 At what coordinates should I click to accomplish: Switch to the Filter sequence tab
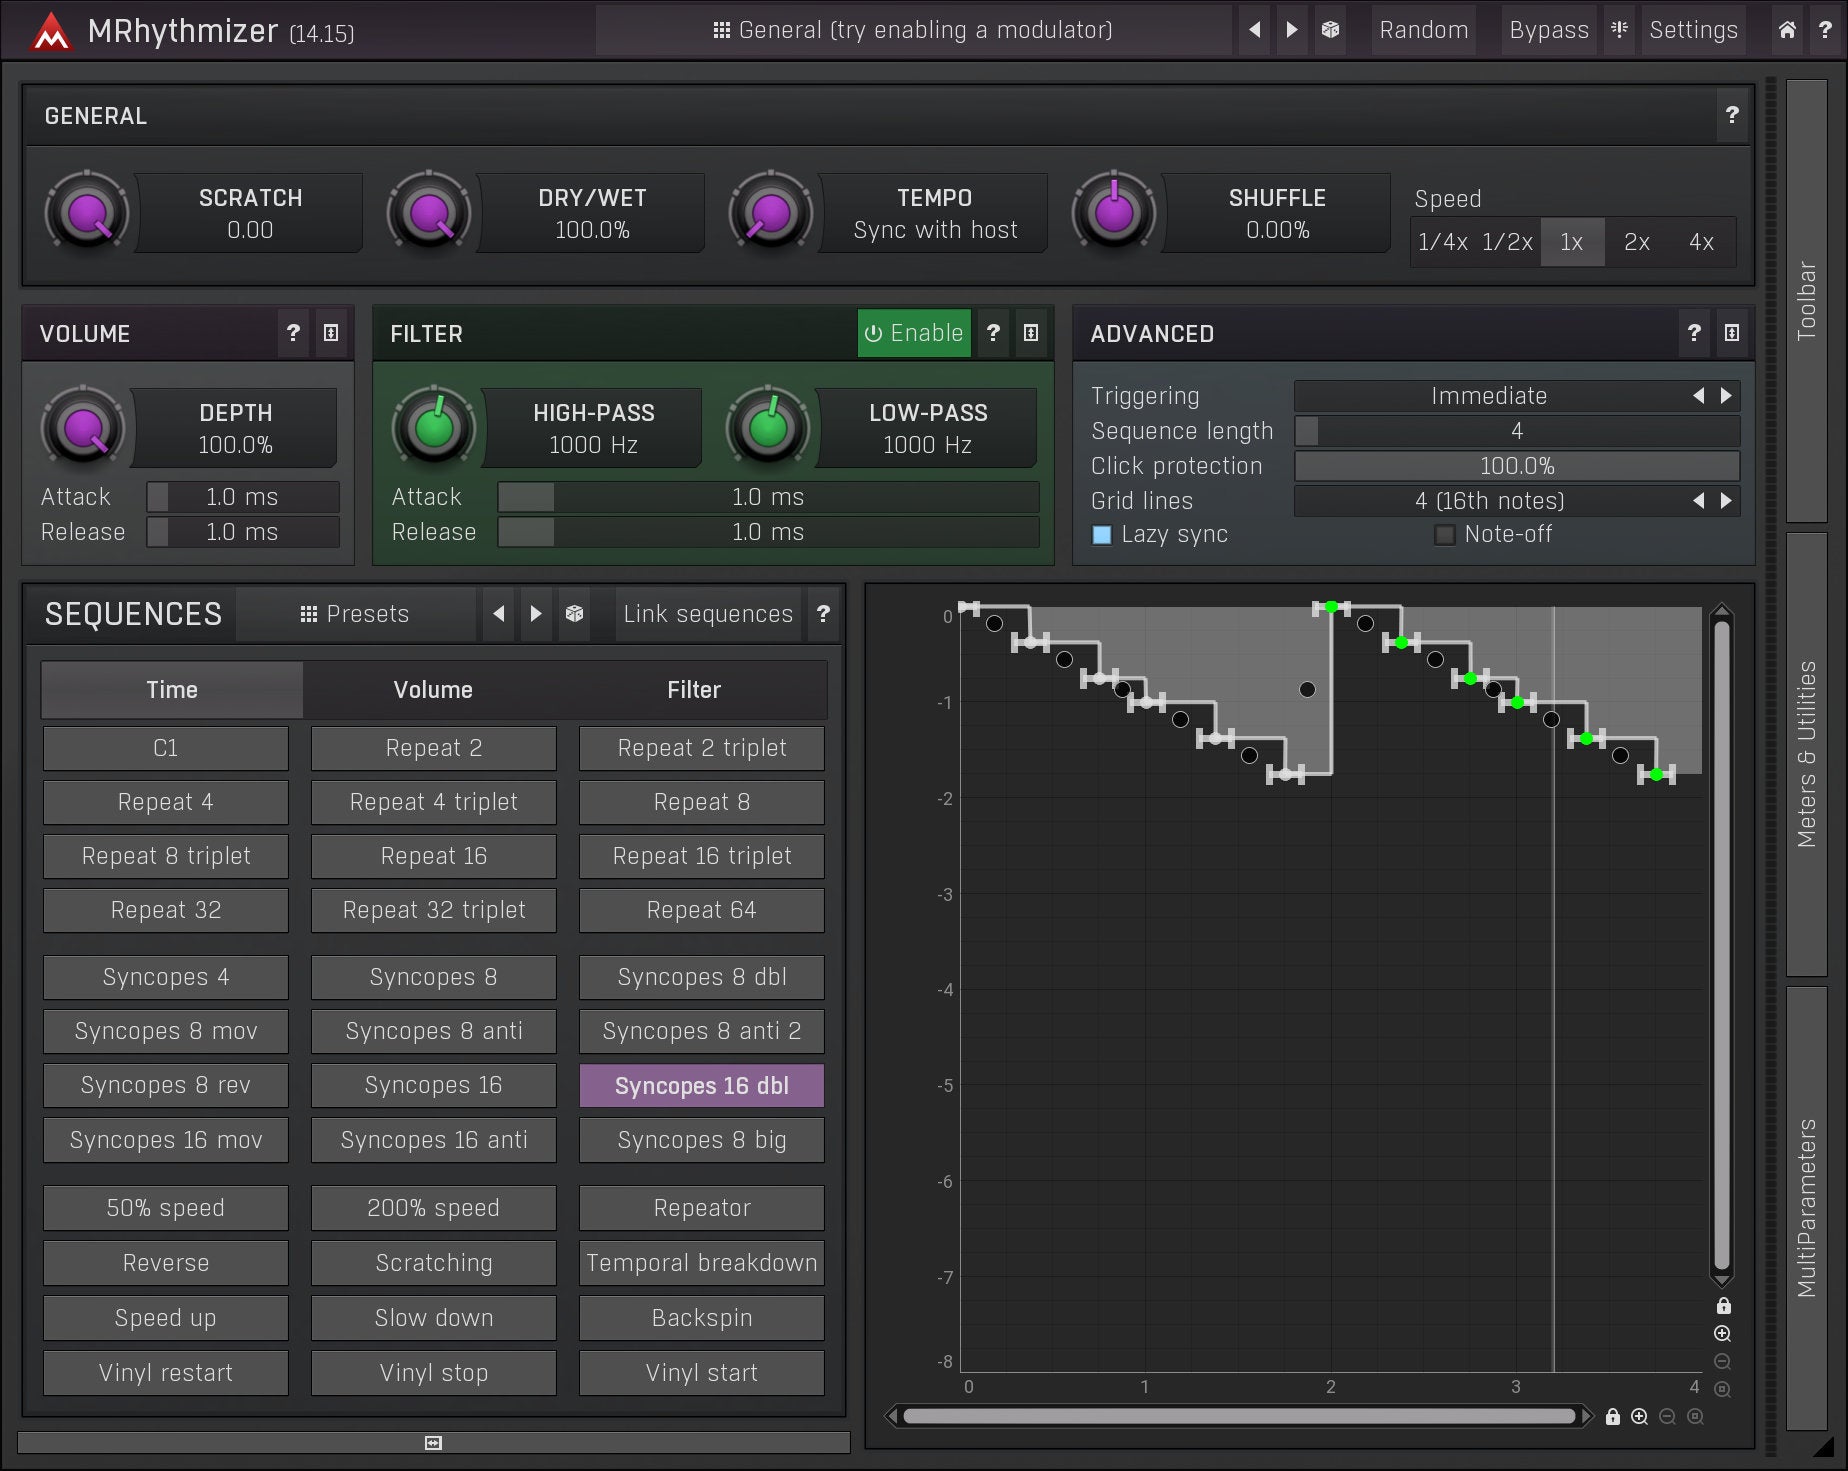pos(694,689)
